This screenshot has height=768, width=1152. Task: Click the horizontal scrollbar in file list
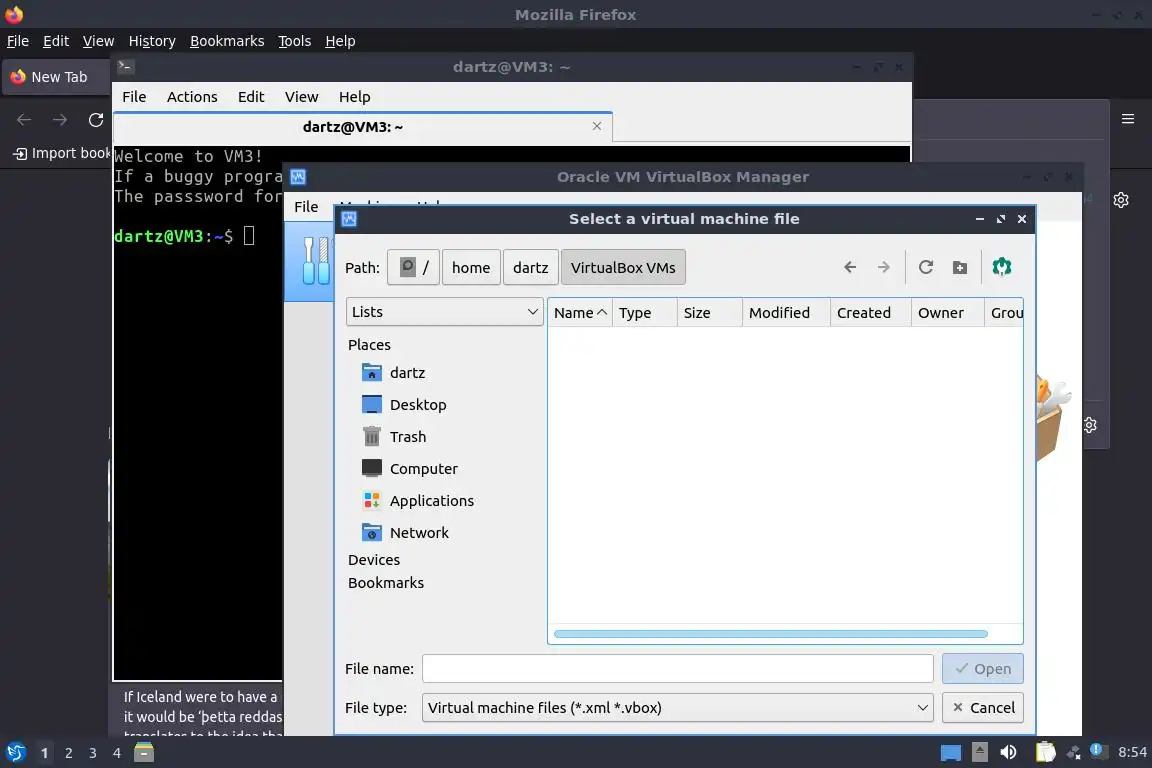click(771, 634)
